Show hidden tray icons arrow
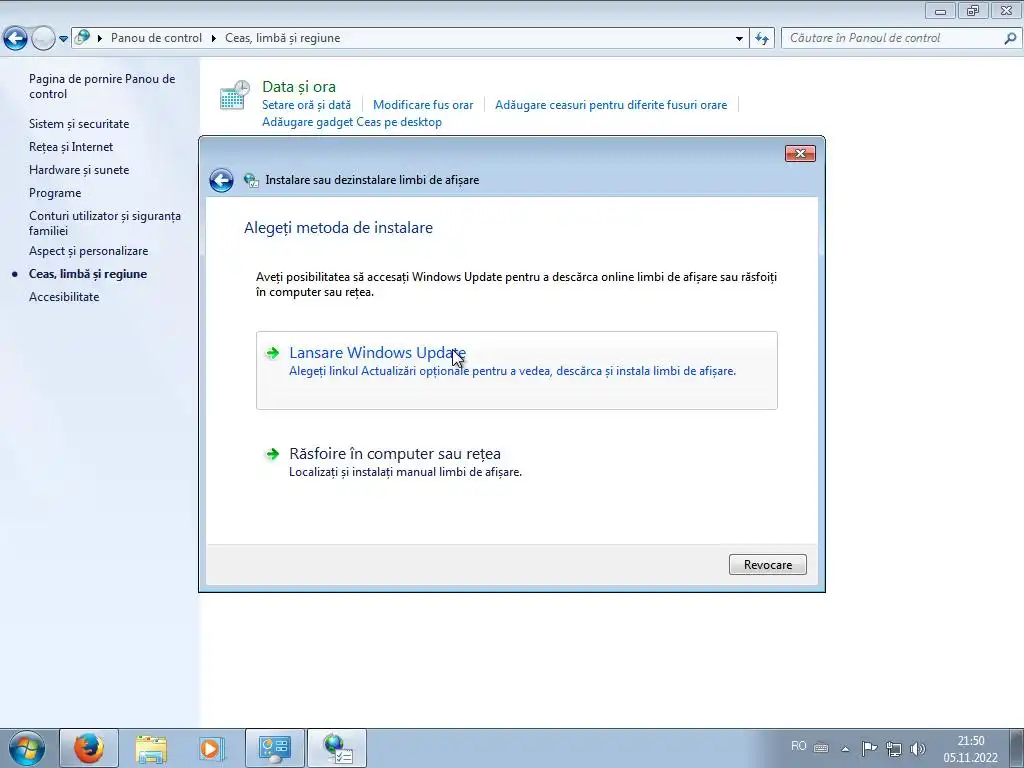 point(845,749)
